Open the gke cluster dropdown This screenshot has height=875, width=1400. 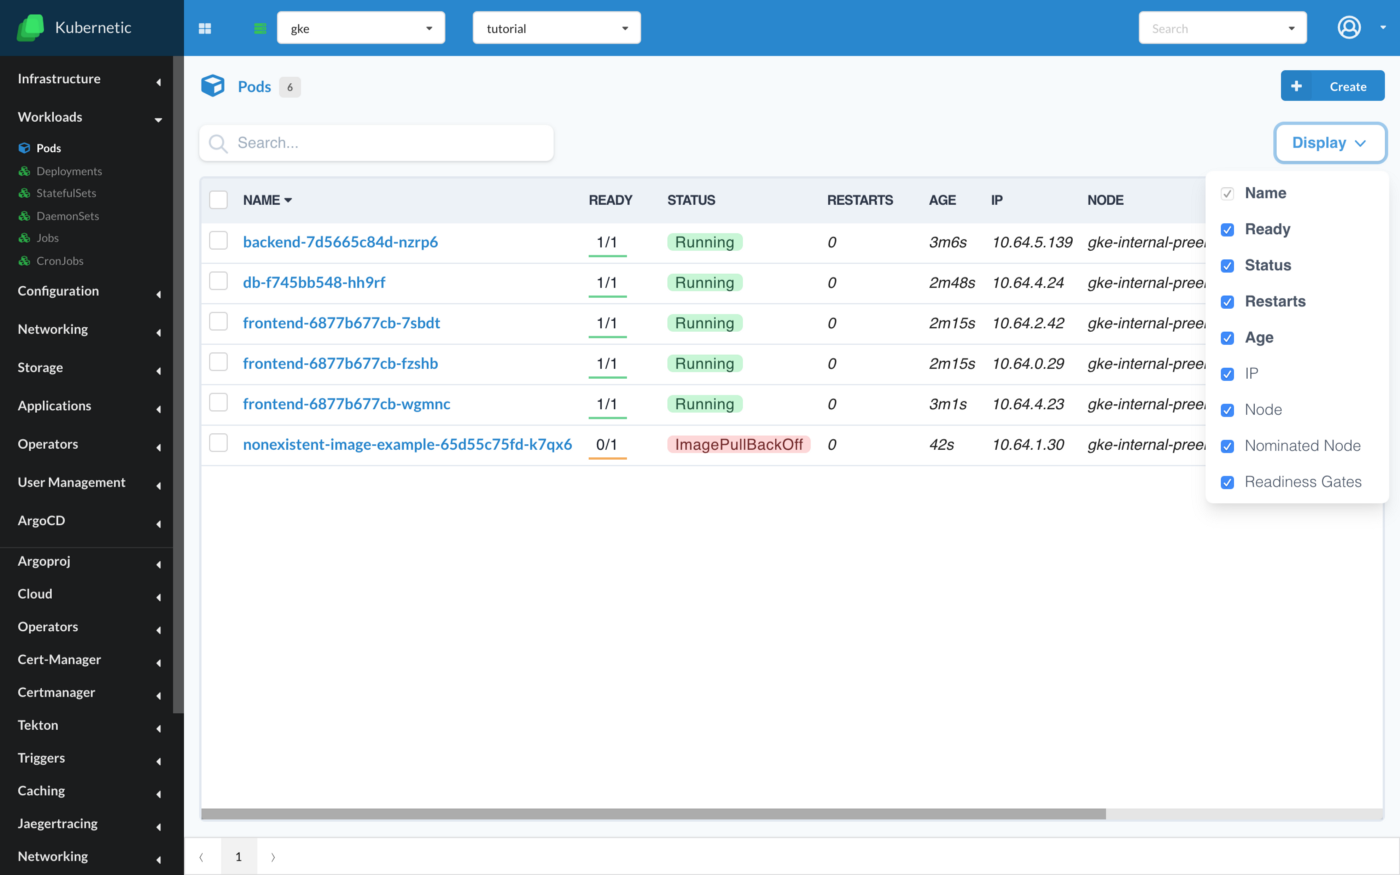tap(360, 29)
